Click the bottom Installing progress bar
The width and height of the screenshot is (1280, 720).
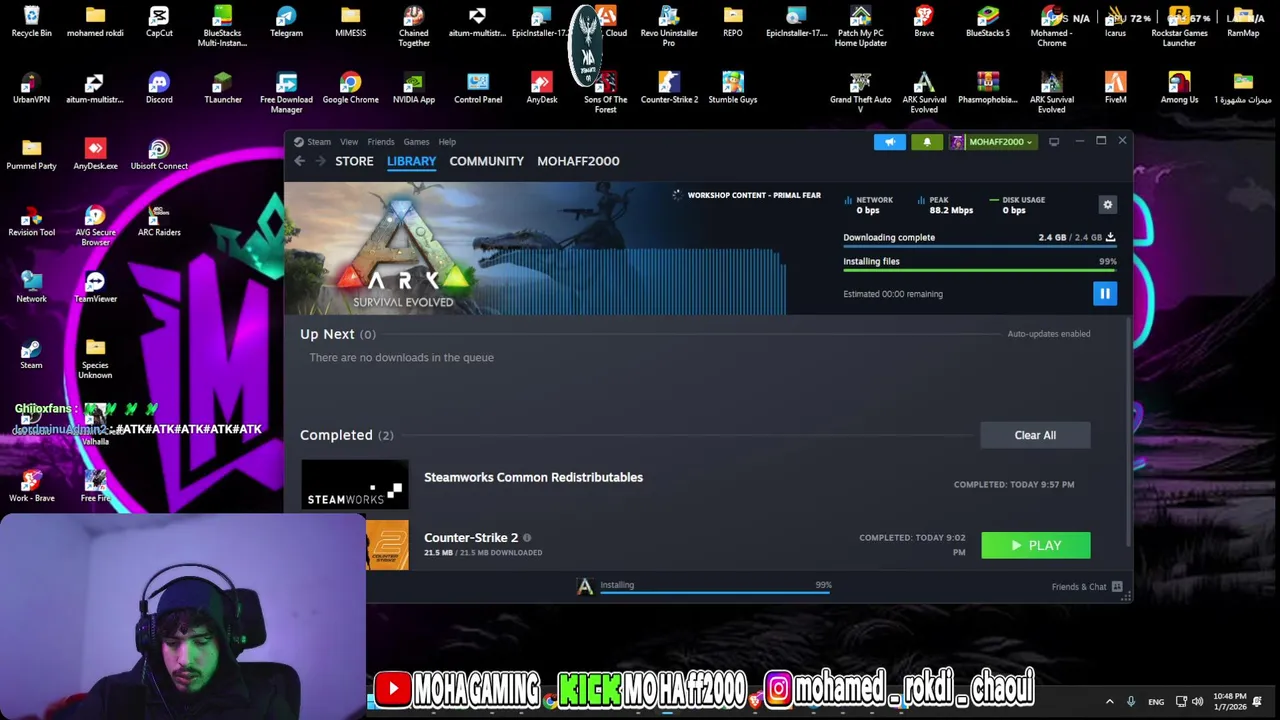714,592
